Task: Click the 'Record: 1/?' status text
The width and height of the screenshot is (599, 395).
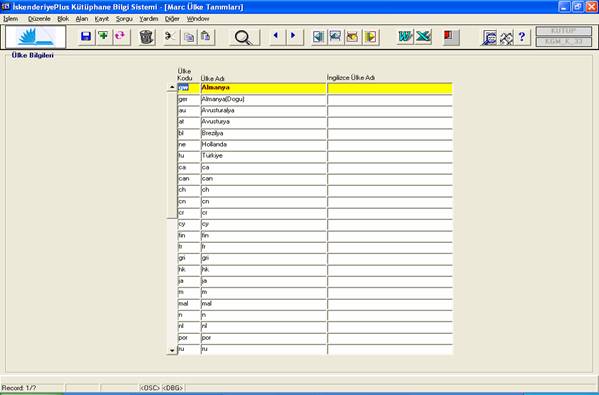Action: (19, 388)
